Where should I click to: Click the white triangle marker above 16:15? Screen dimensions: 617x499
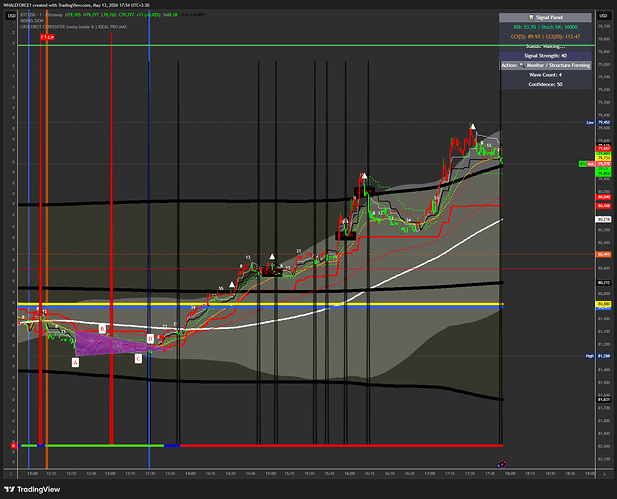(364, 176)
